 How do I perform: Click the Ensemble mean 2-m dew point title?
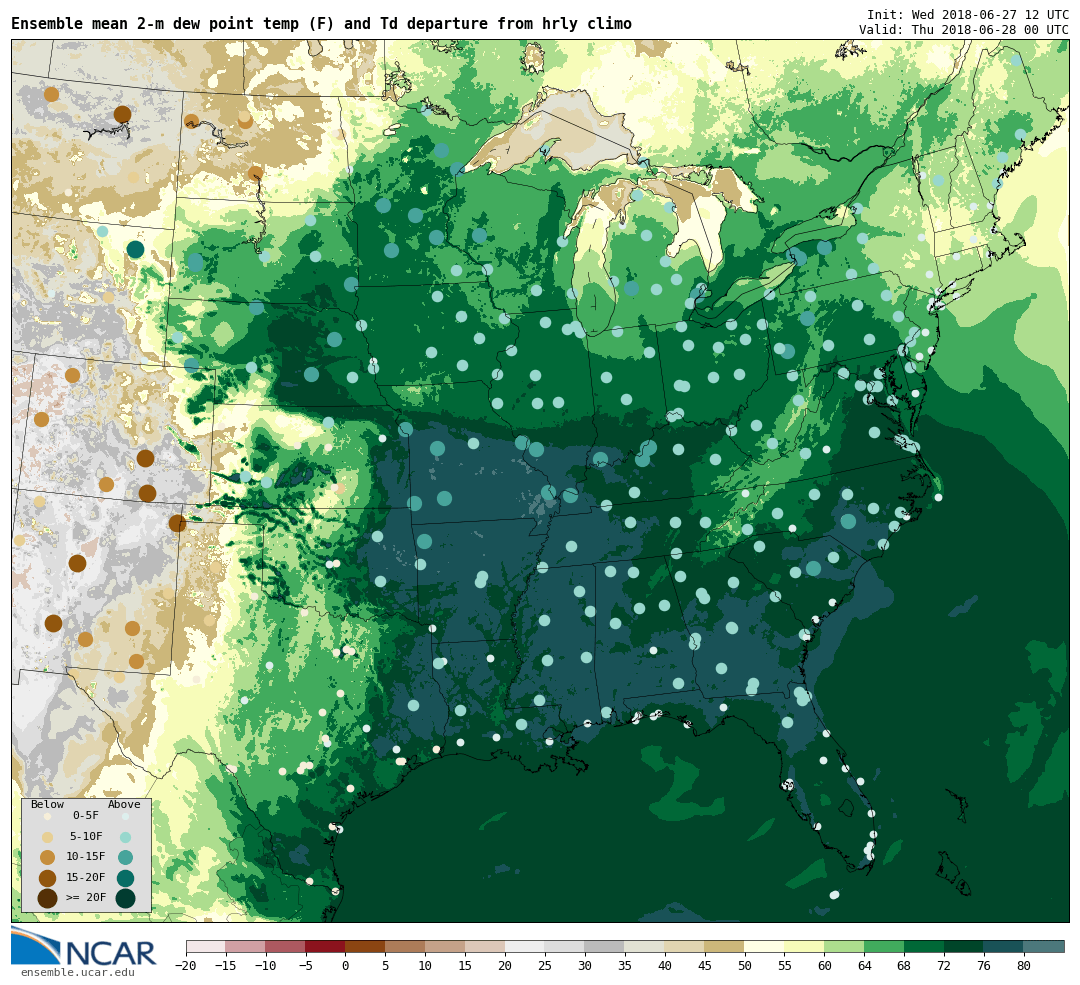pyautogui.click(x=322, y=24)
